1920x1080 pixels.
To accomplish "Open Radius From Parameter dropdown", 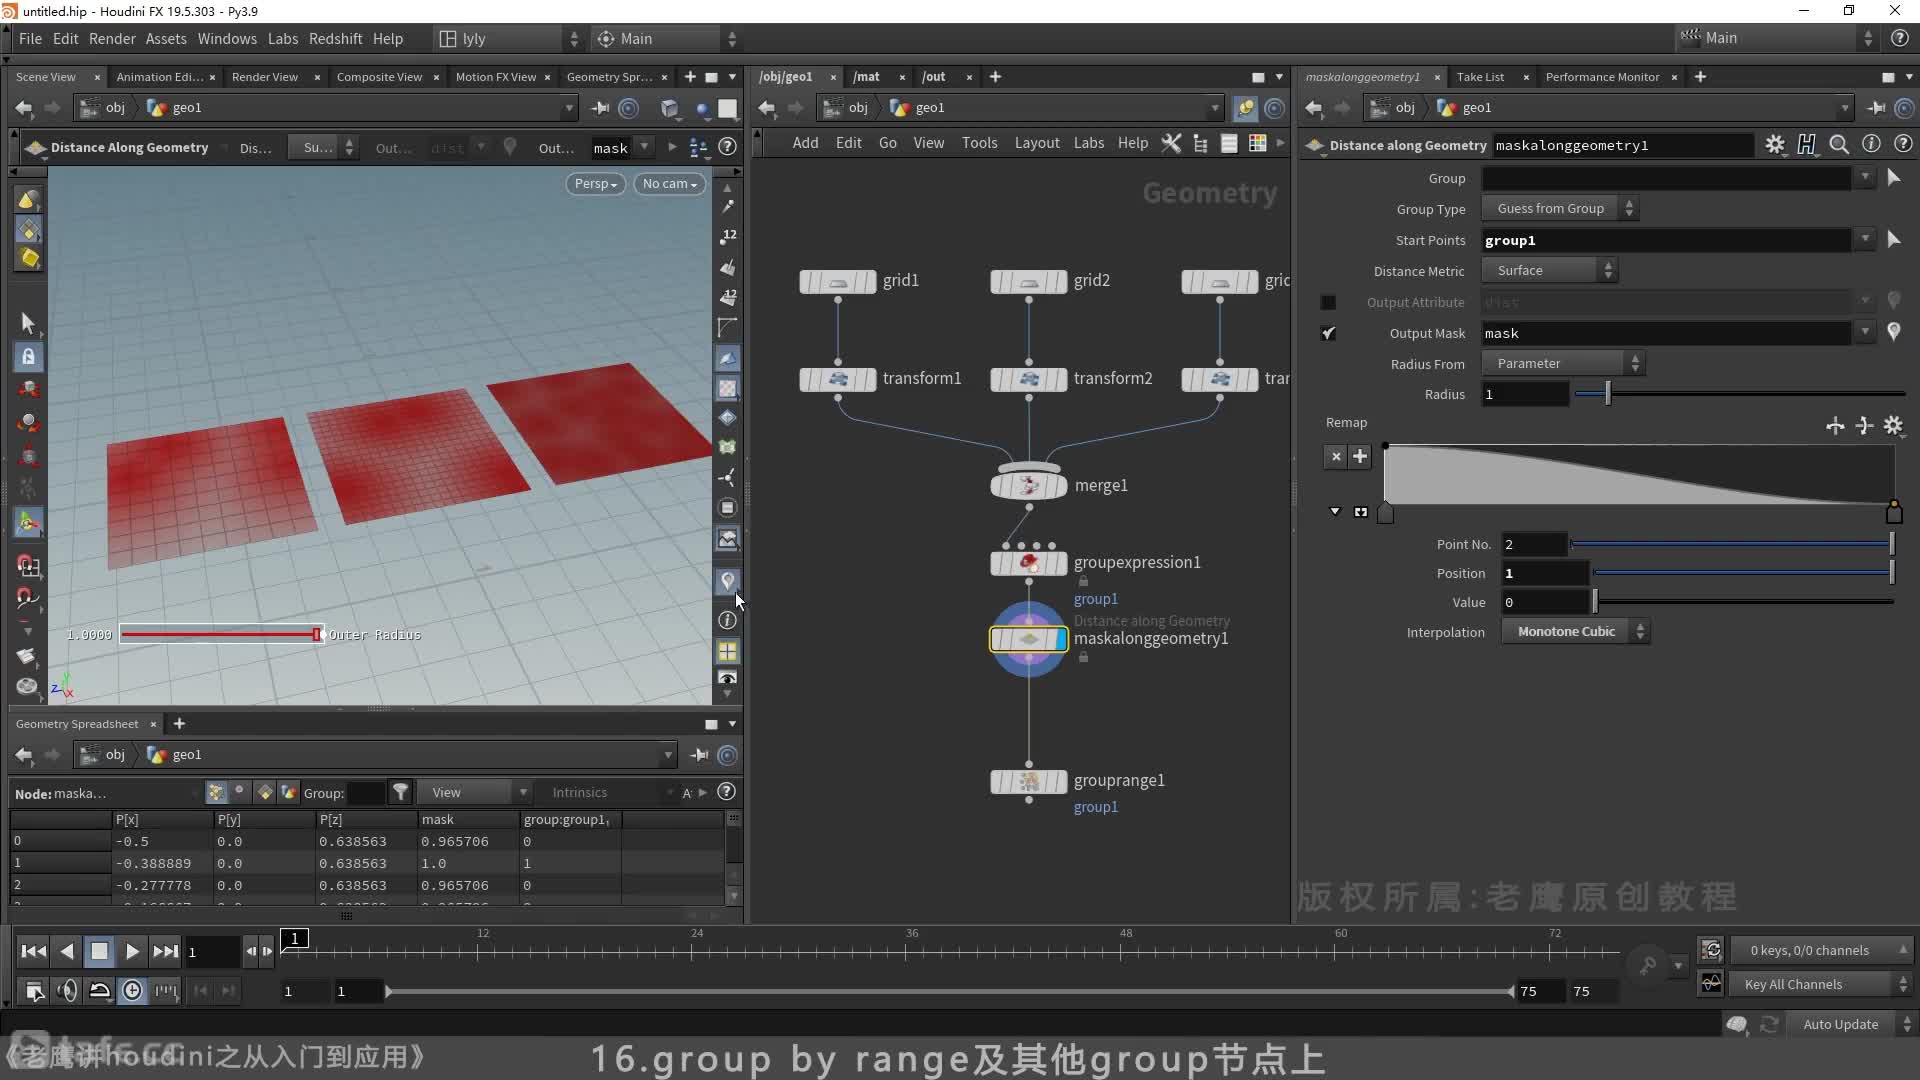I will tap(1563, 364).
